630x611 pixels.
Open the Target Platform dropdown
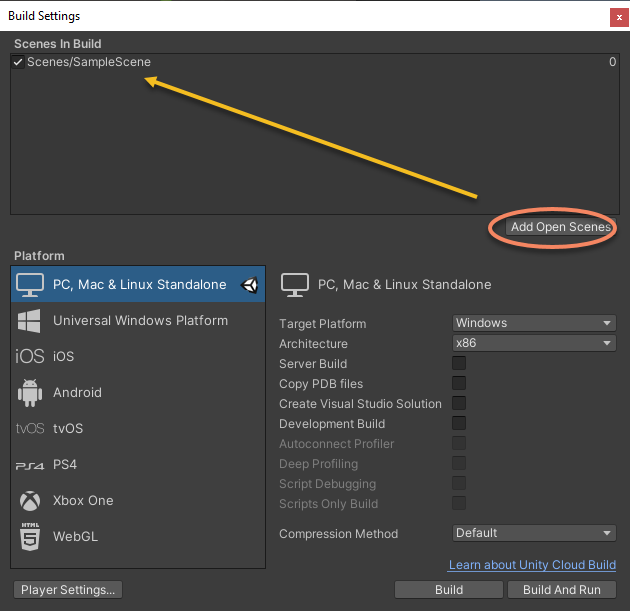[534, 323]
